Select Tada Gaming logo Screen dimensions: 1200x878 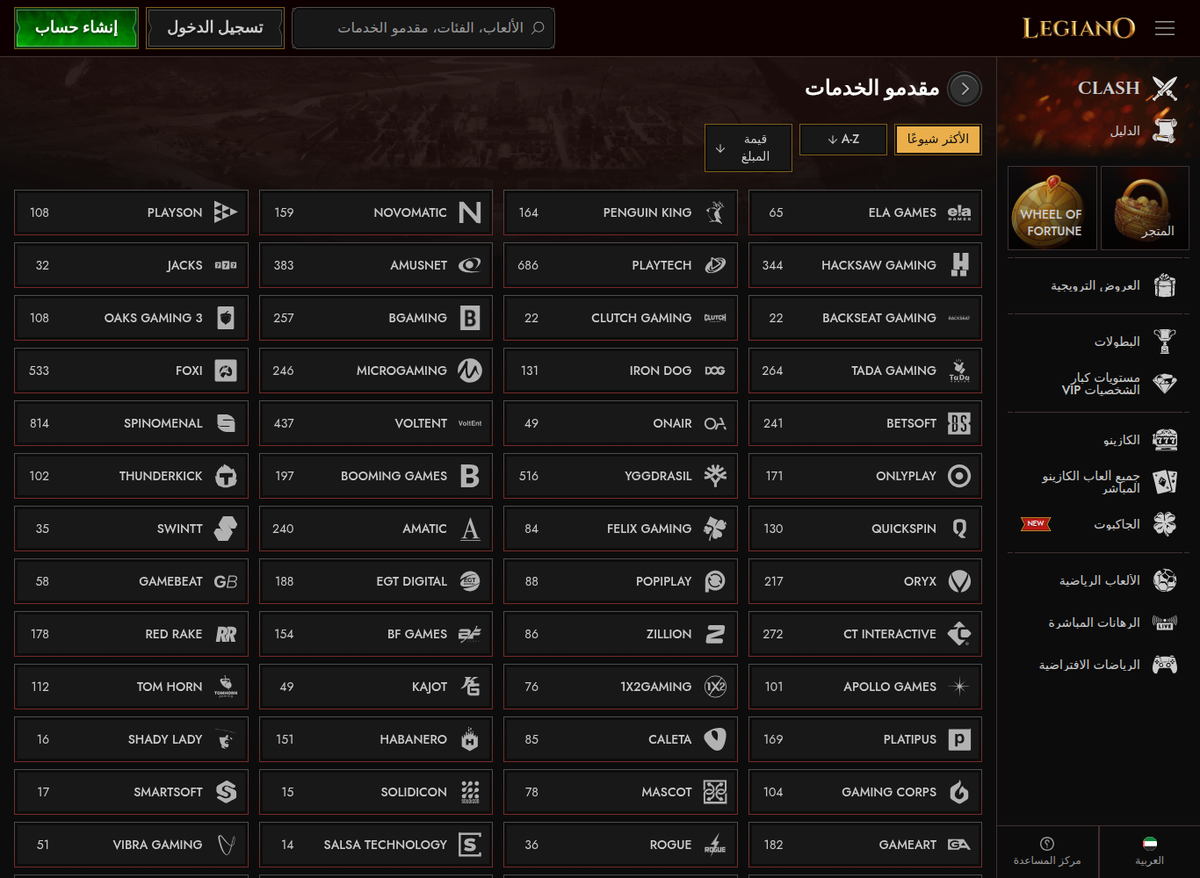tap(960, 371)
